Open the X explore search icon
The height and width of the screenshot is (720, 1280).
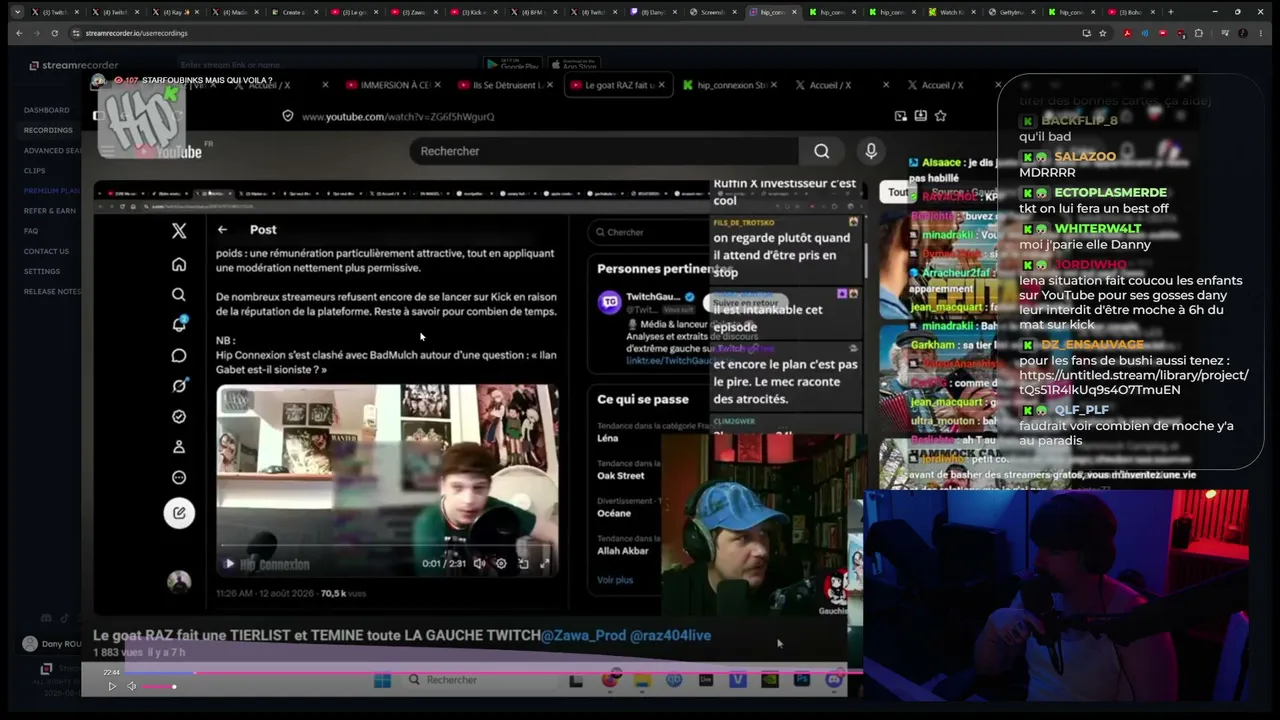click(179, 295)
